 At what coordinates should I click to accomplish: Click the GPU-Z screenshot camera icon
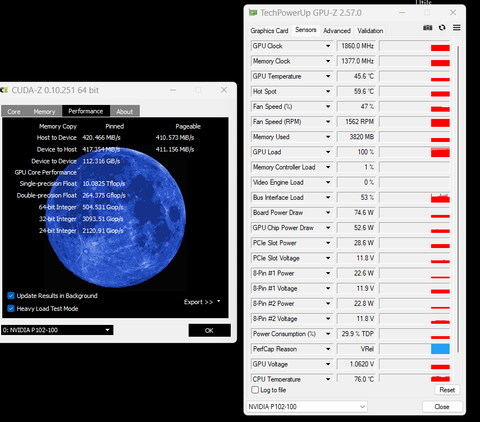[x=427, y=28]
